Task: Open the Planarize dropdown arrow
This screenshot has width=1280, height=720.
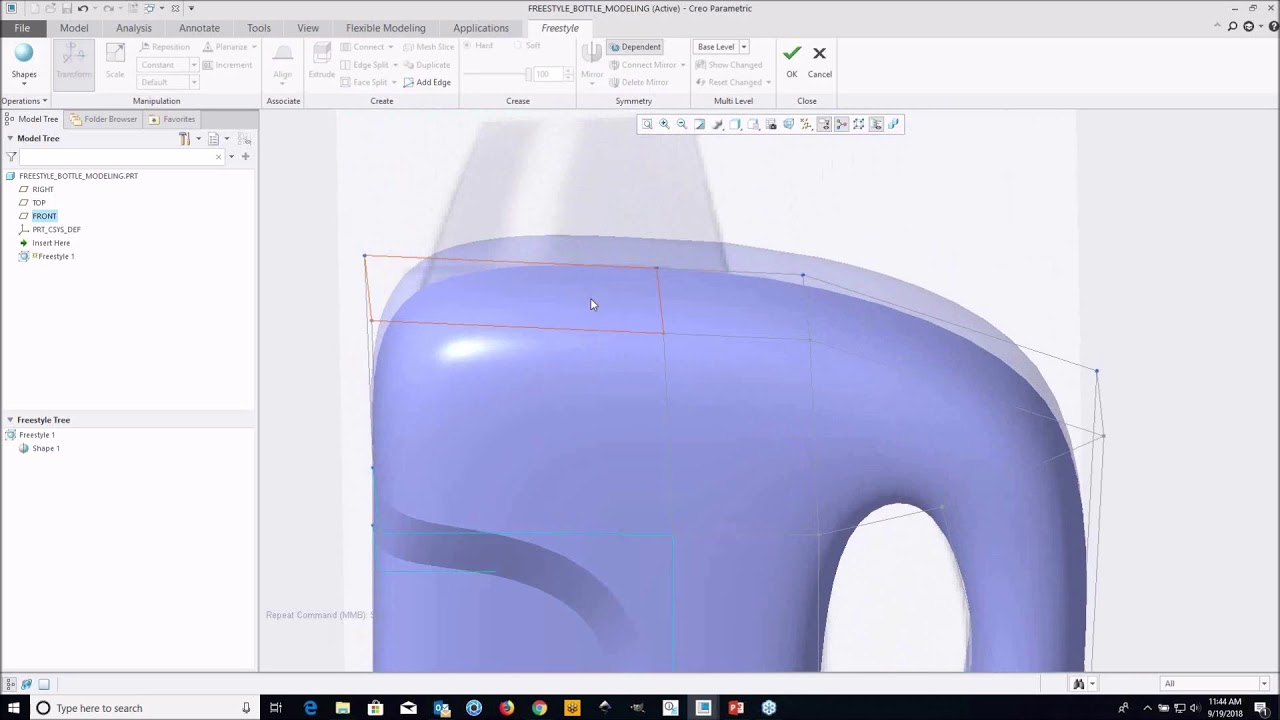Action: tap(254, 47)
